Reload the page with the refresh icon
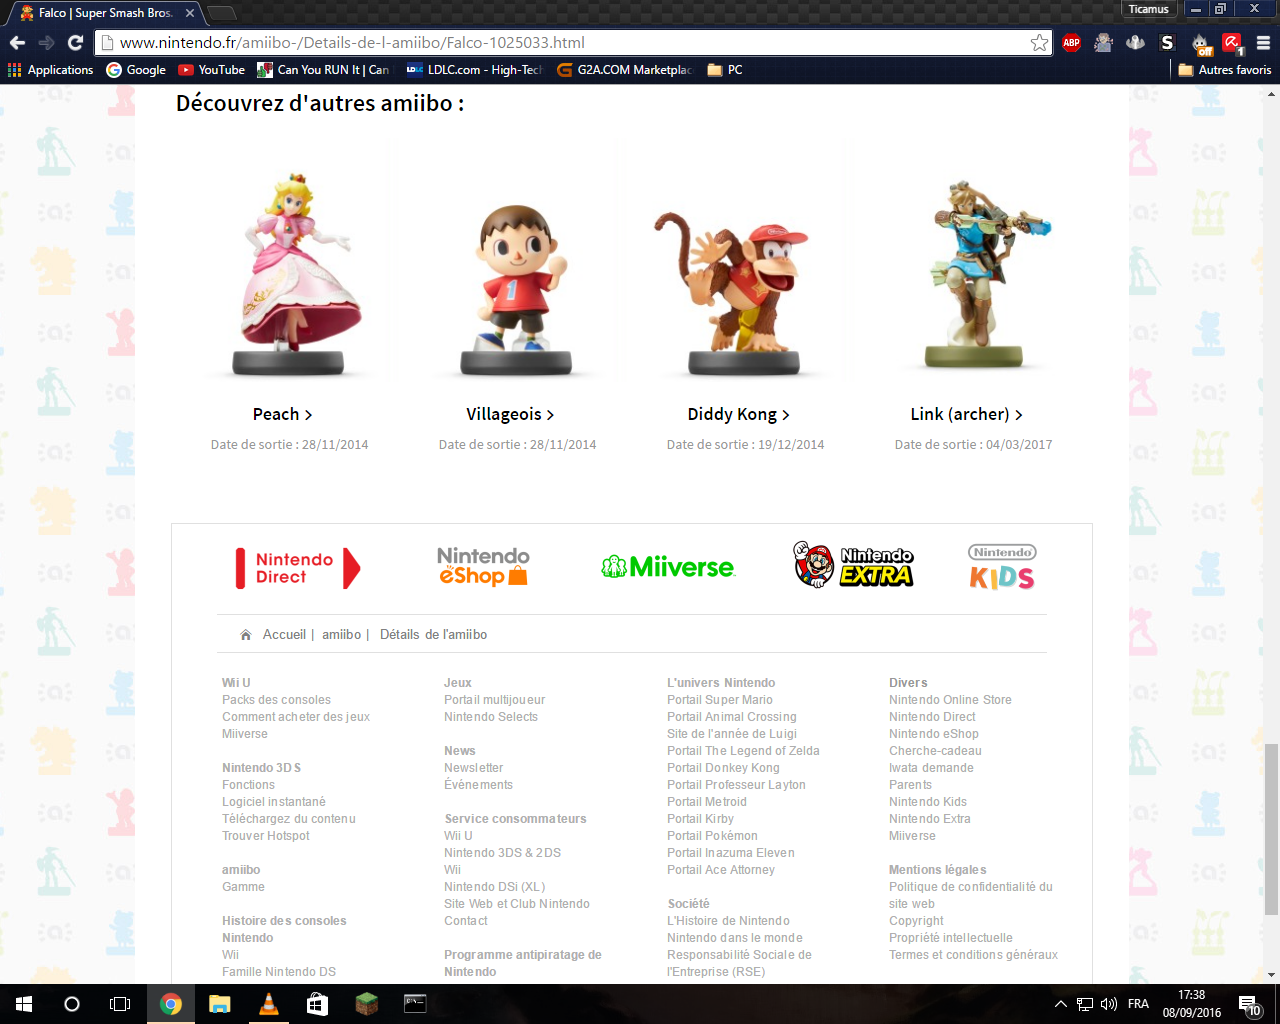1280x1024 pixels. click(x=75, y=43)
